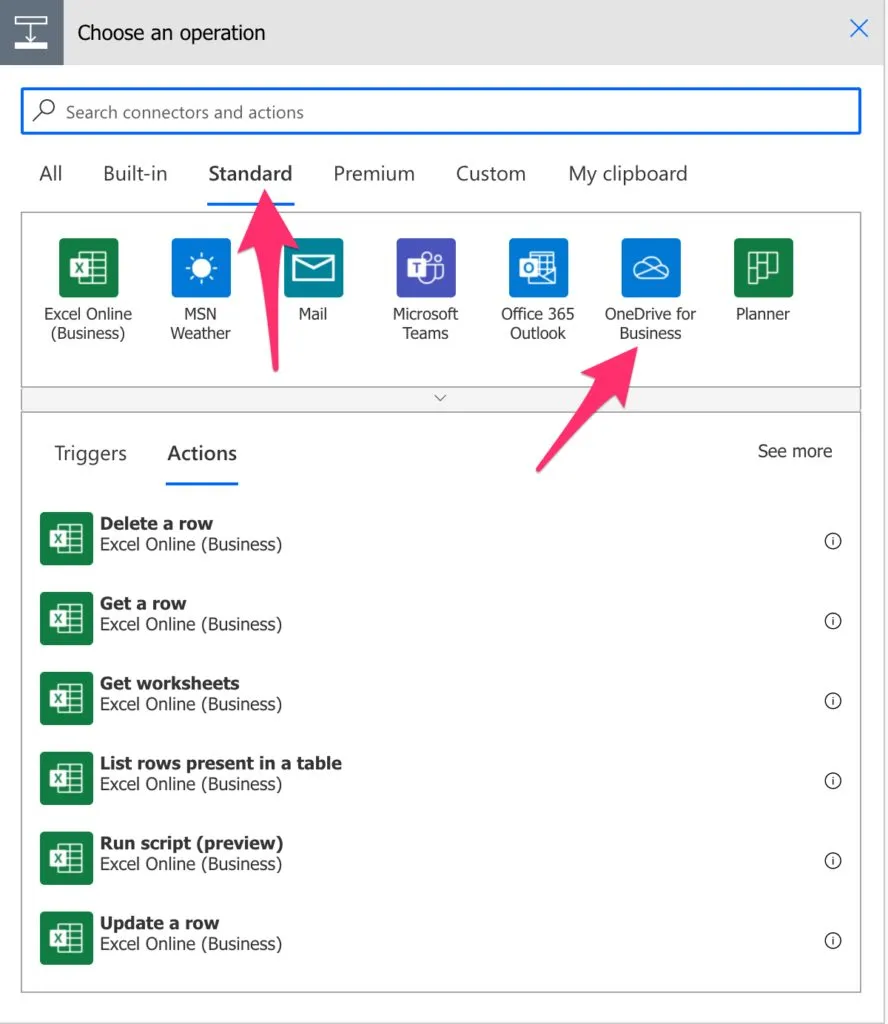
Task: Switch to the Premium tab
Action: [x=374, y=174]
